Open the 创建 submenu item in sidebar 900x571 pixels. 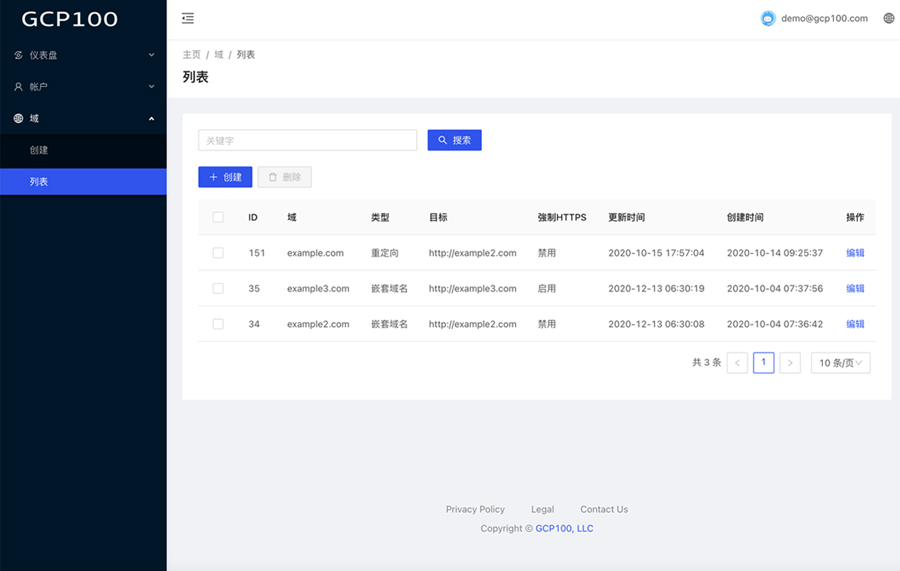tap(39, 150)
